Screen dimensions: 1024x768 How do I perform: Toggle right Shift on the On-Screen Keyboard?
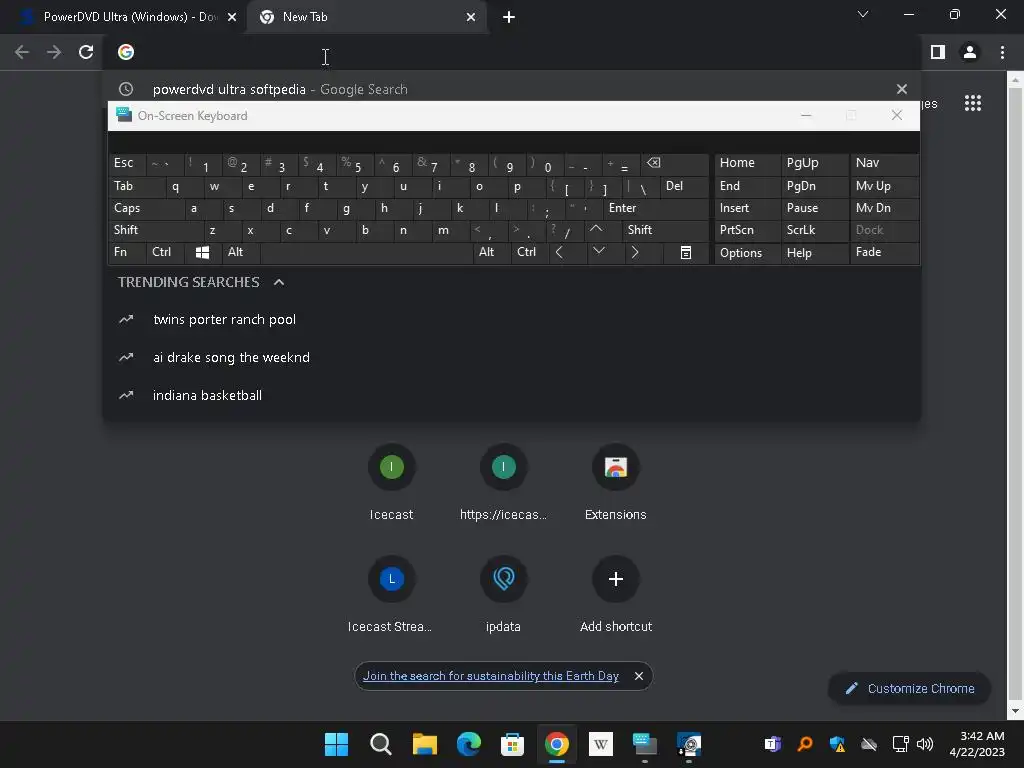(665, 230)
